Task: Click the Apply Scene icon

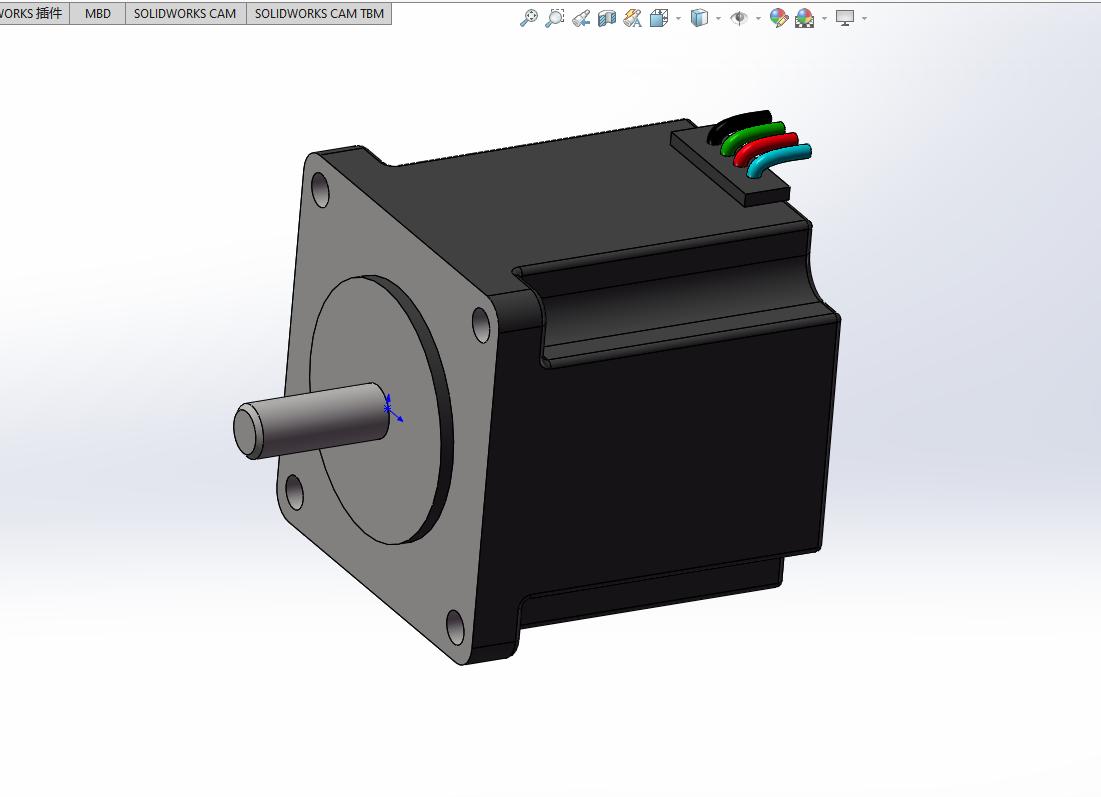Action: click(805, 18)
